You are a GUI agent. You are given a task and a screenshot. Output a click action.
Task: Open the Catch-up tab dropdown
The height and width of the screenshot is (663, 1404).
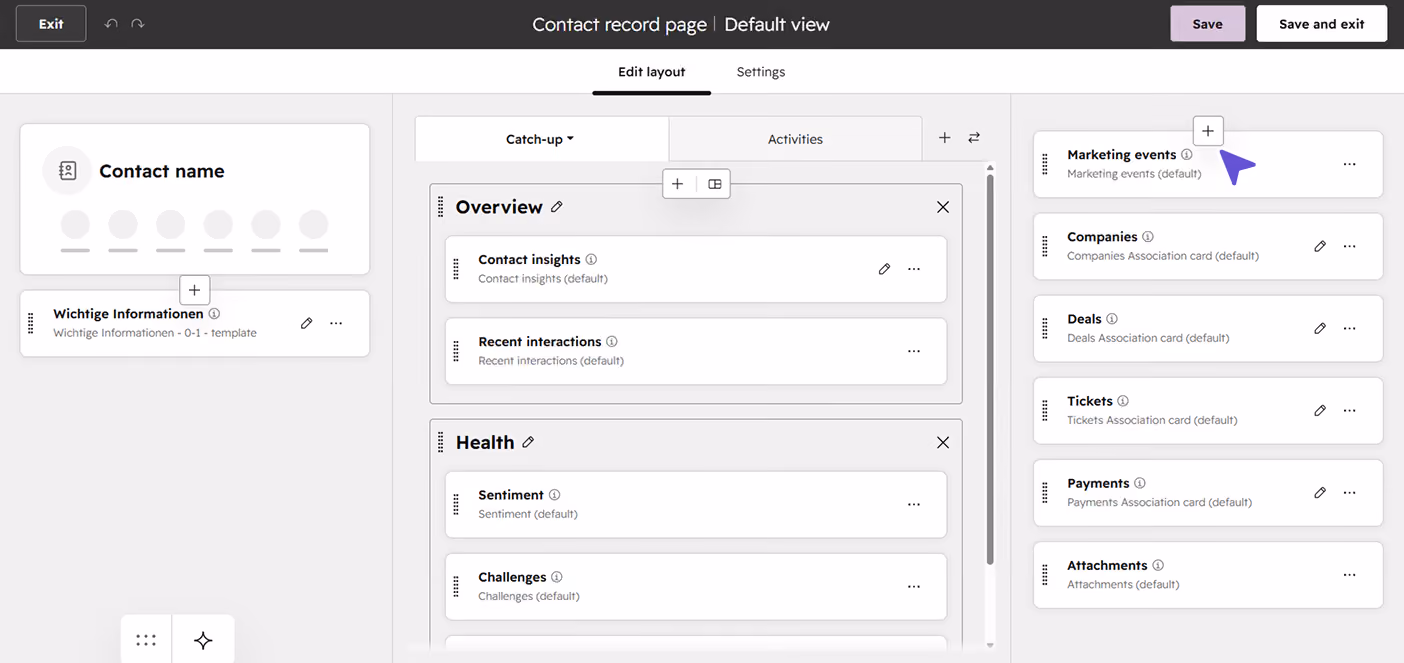pyautogui.click(x=541, y=139)
